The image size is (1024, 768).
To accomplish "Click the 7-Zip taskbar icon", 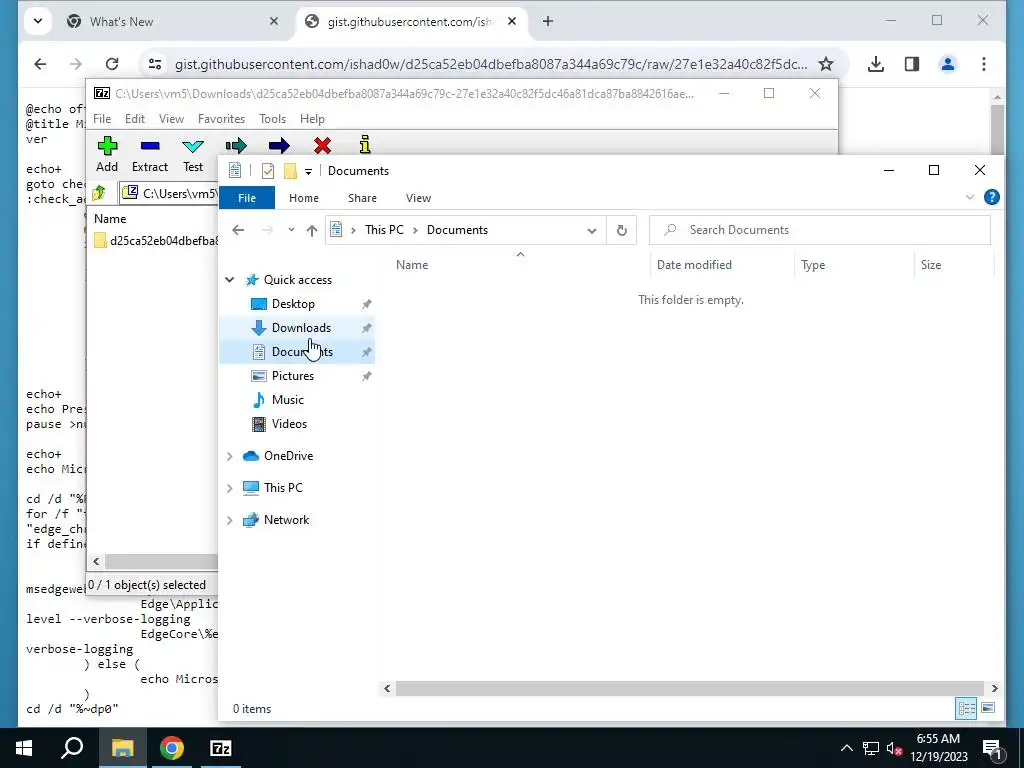I will pyautogui.click(x=221, y=748).
